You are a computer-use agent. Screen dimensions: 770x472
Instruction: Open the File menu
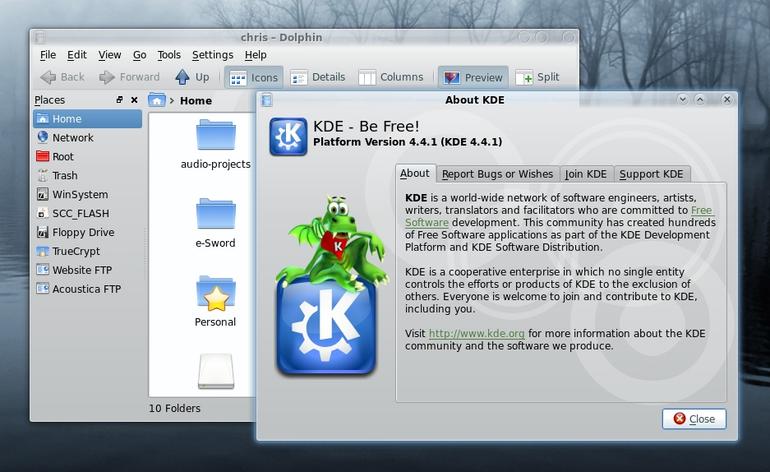[48, 55]
